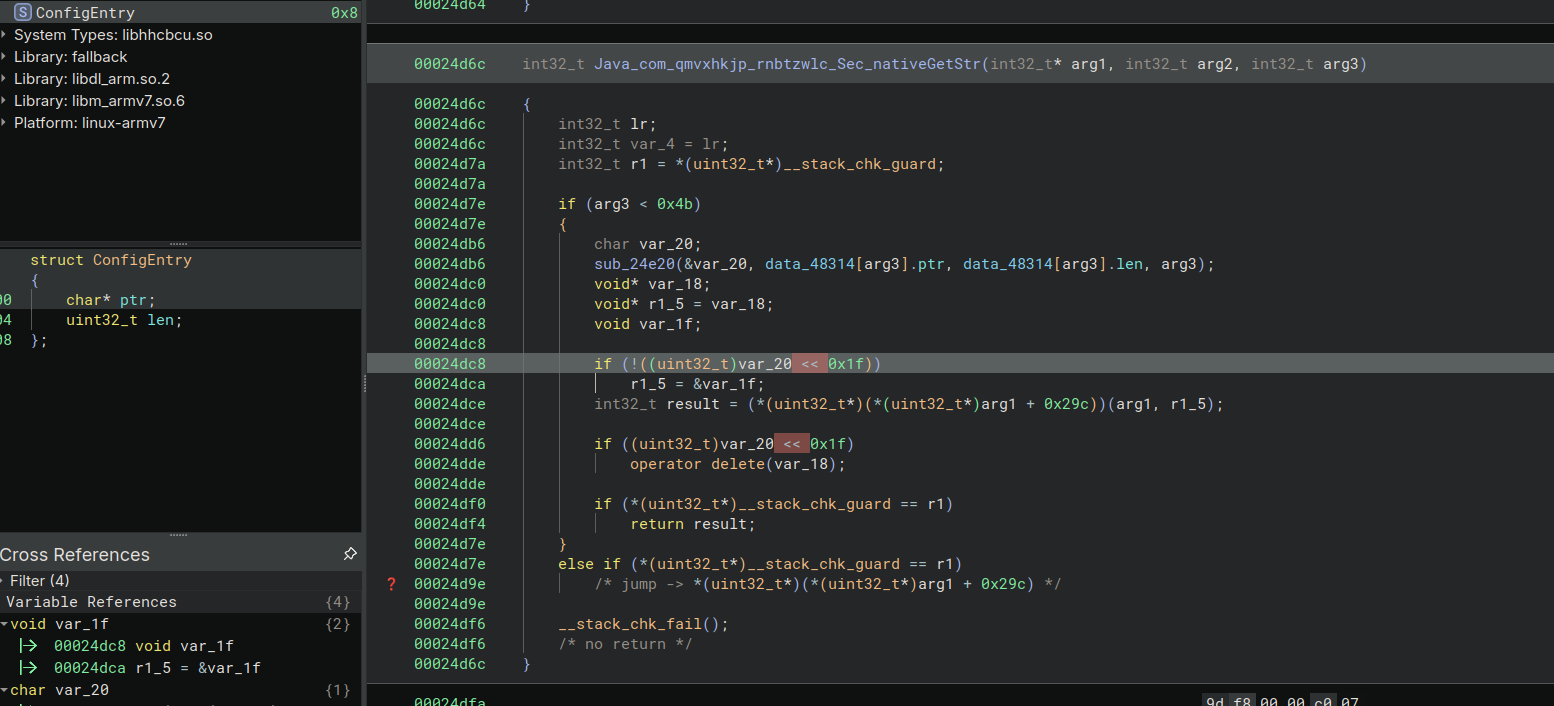
Task: Click offset 0x29c in the result line
Action: (x=1066, y=404)
